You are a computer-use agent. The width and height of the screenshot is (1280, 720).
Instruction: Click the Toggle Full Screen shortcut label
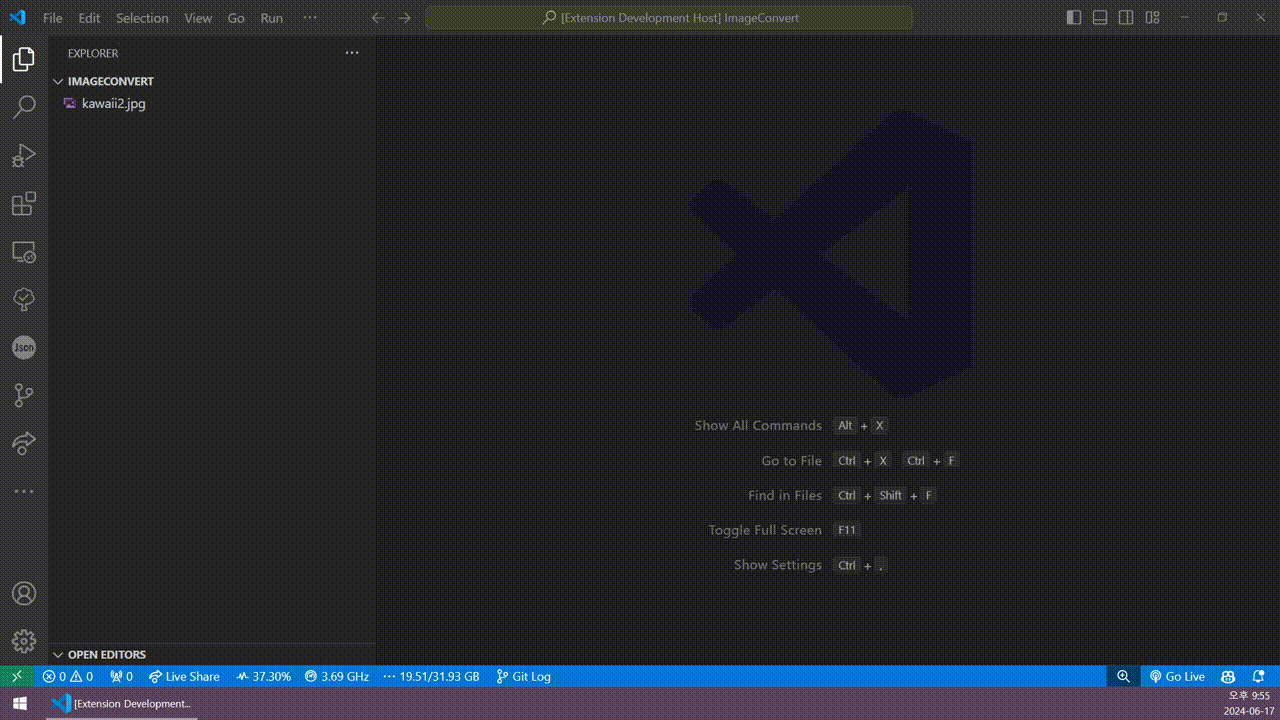point(765,530)
